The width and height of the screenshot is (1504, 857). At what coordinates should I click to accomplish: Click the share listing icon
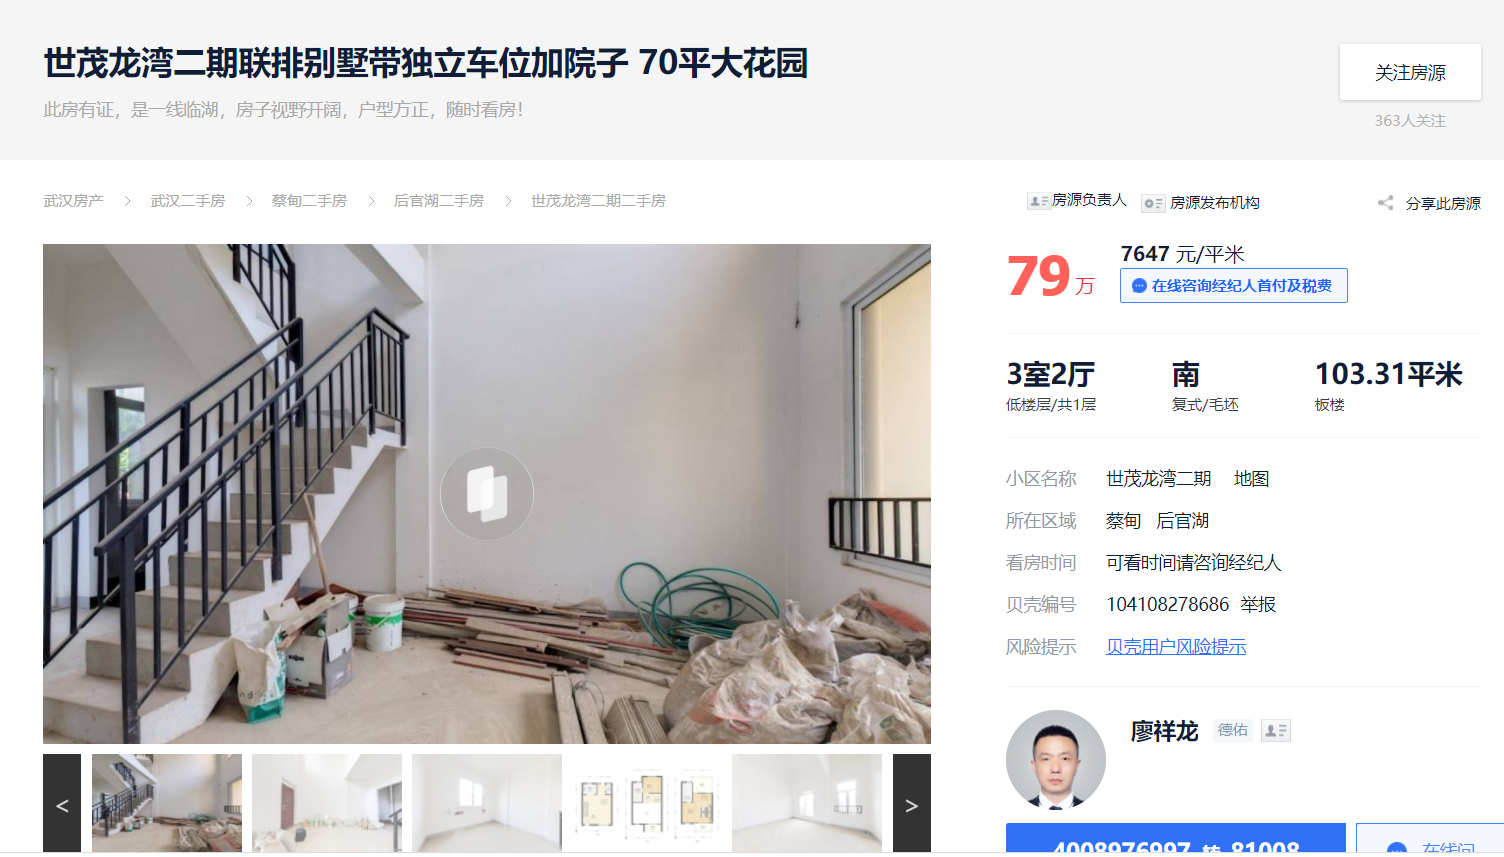click(1385, 203)
